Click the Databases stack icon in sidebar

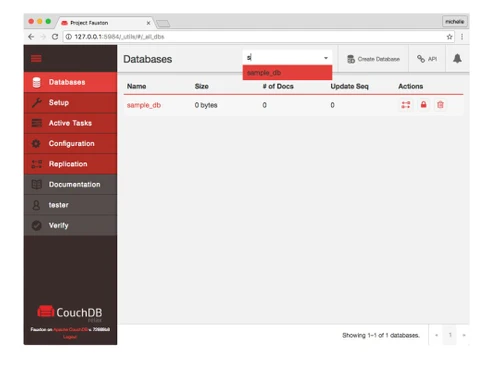coord(36,82)
